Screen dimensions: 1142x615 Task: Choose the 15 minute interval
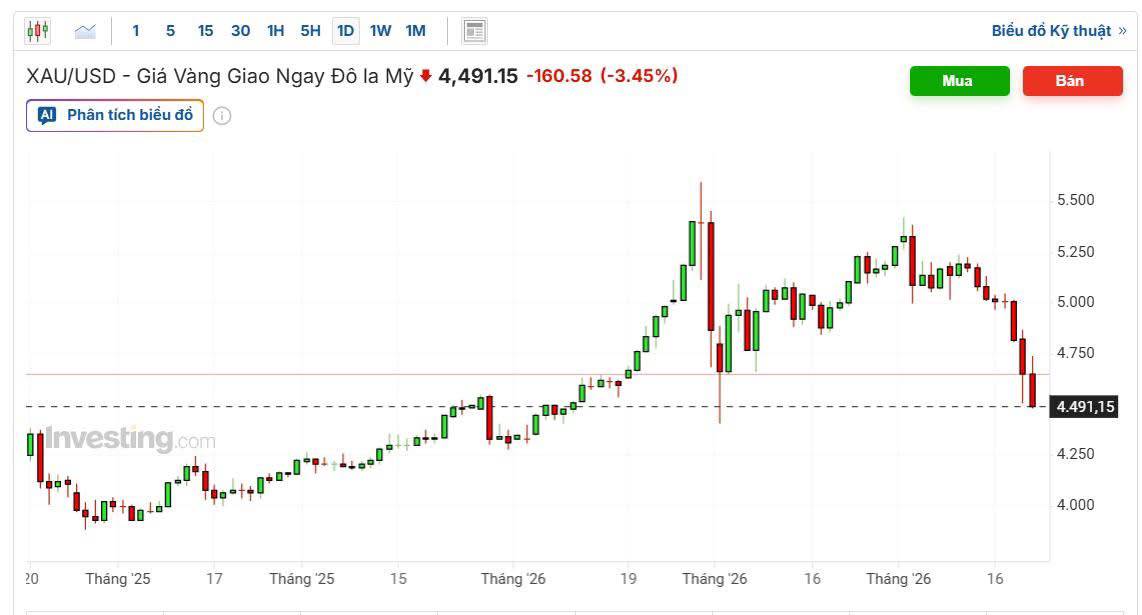[x=205, y=31]
